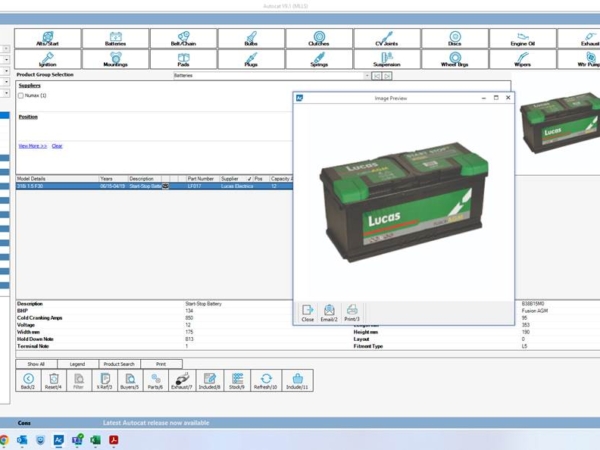Click the Supplier column header
Screen dimensions: 600x450
click(233, 179)
